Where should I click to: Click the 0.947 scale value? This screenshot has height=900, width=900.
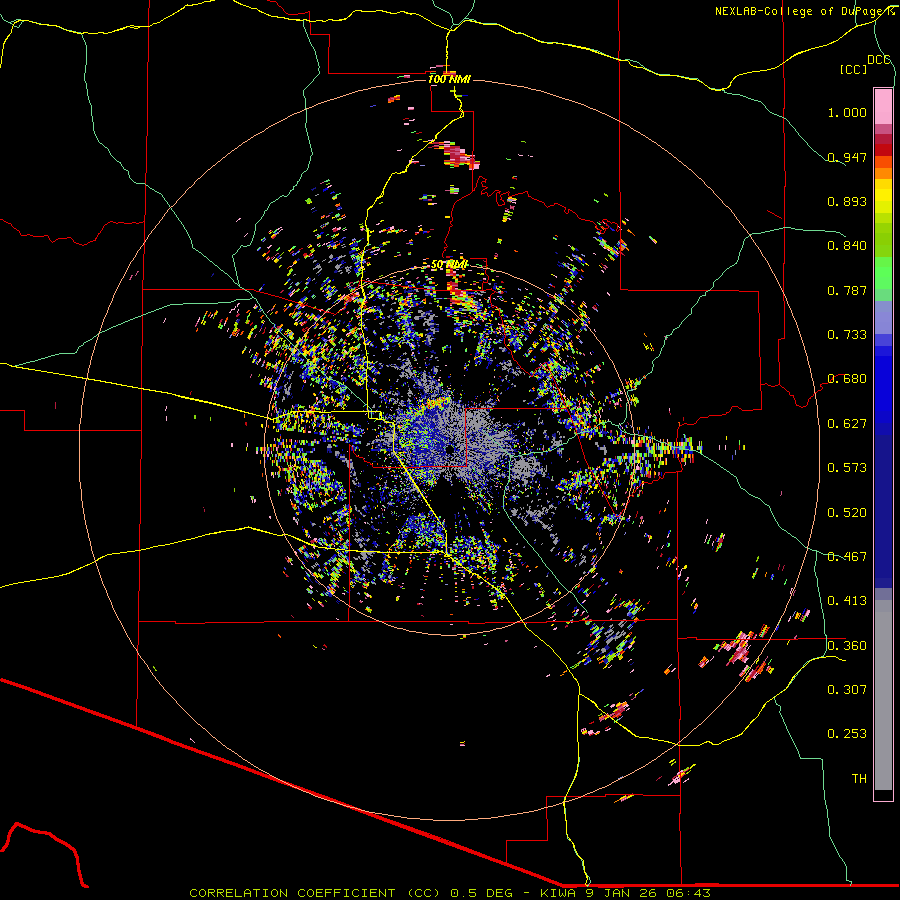click(x=847, y=157)
